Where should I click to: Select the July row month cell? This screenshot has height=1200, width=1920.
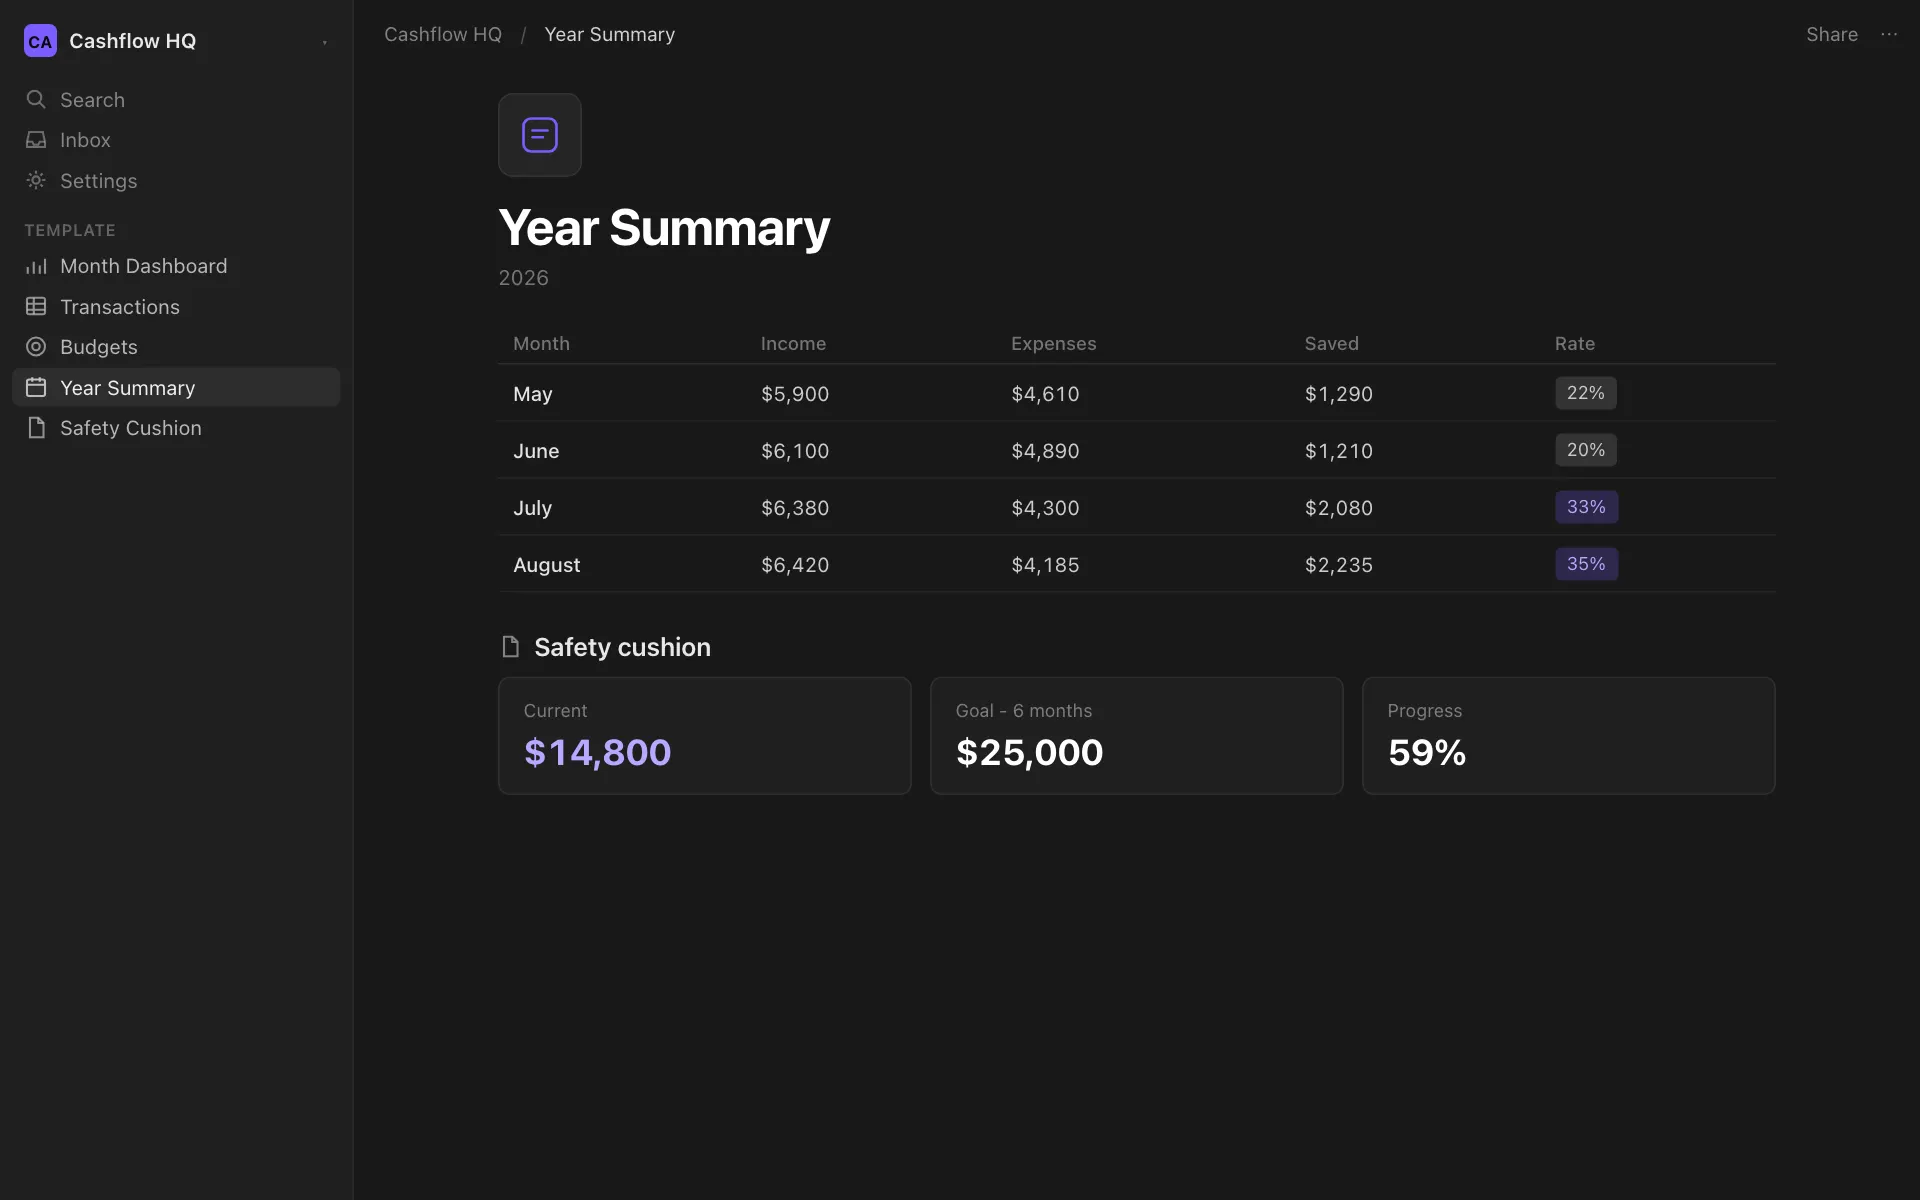(x=532, y=508)
